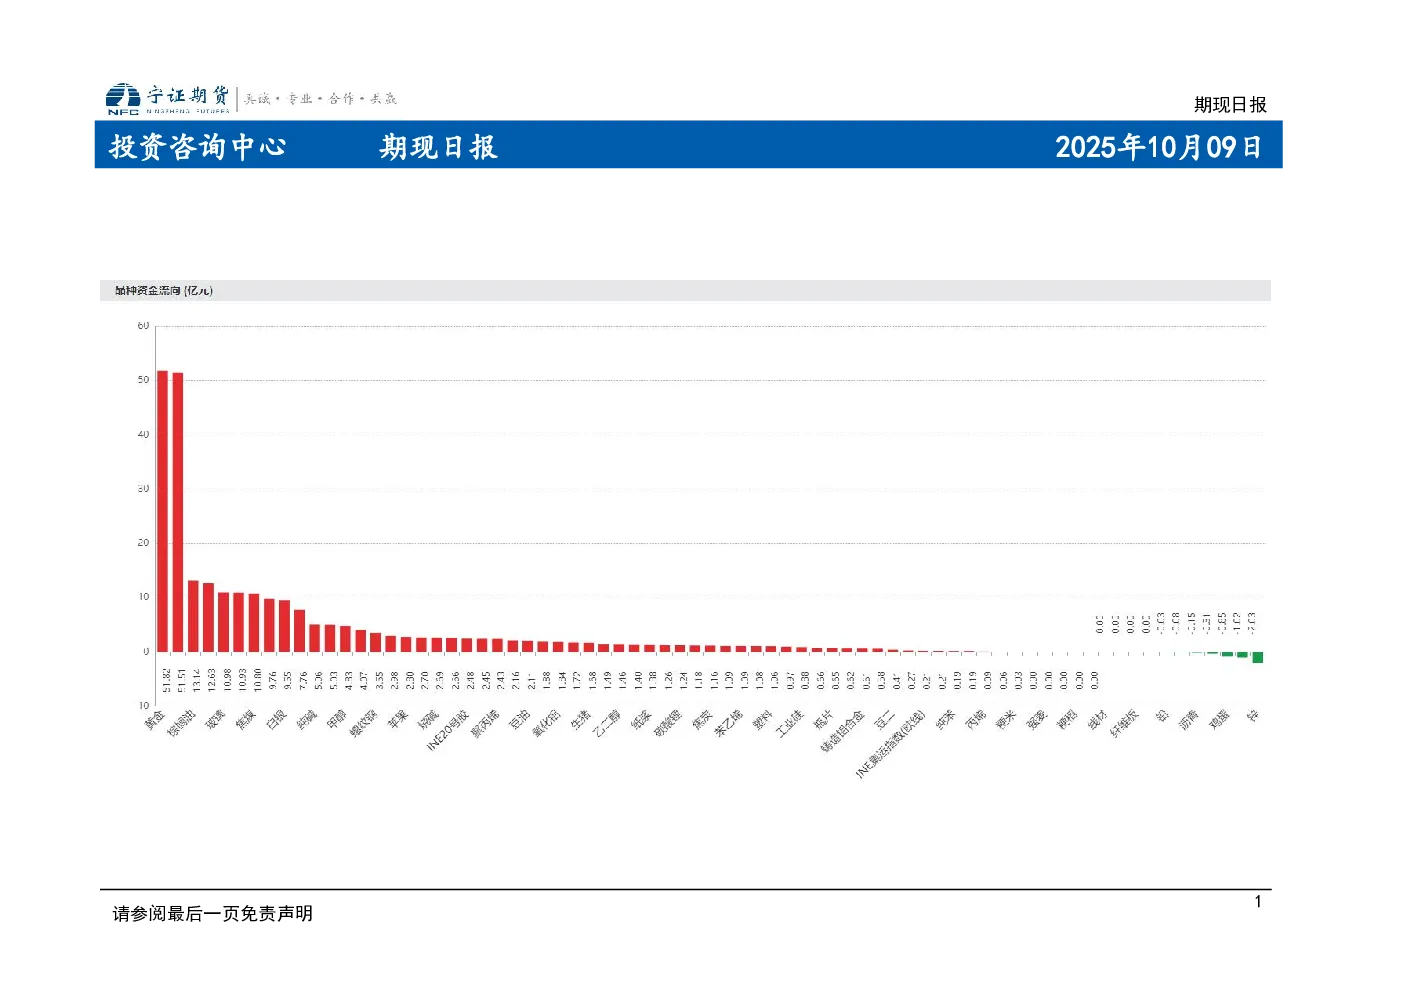Click the category label 纯碱

click(306, 720)
